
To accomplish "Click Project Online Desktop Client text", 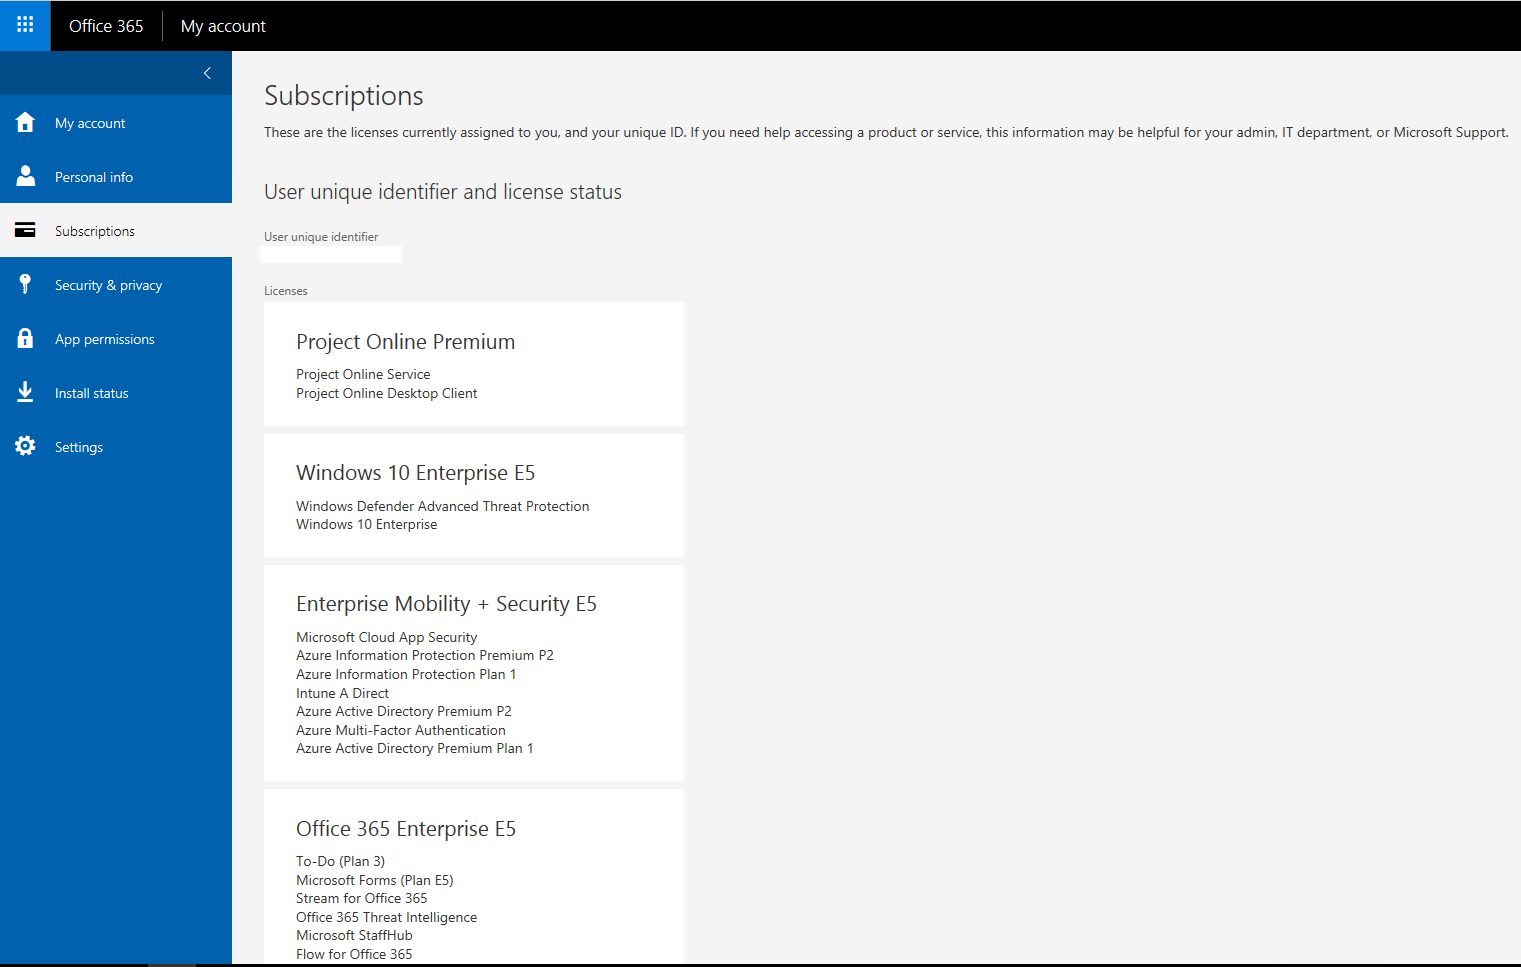I will [x=386, y=393].
